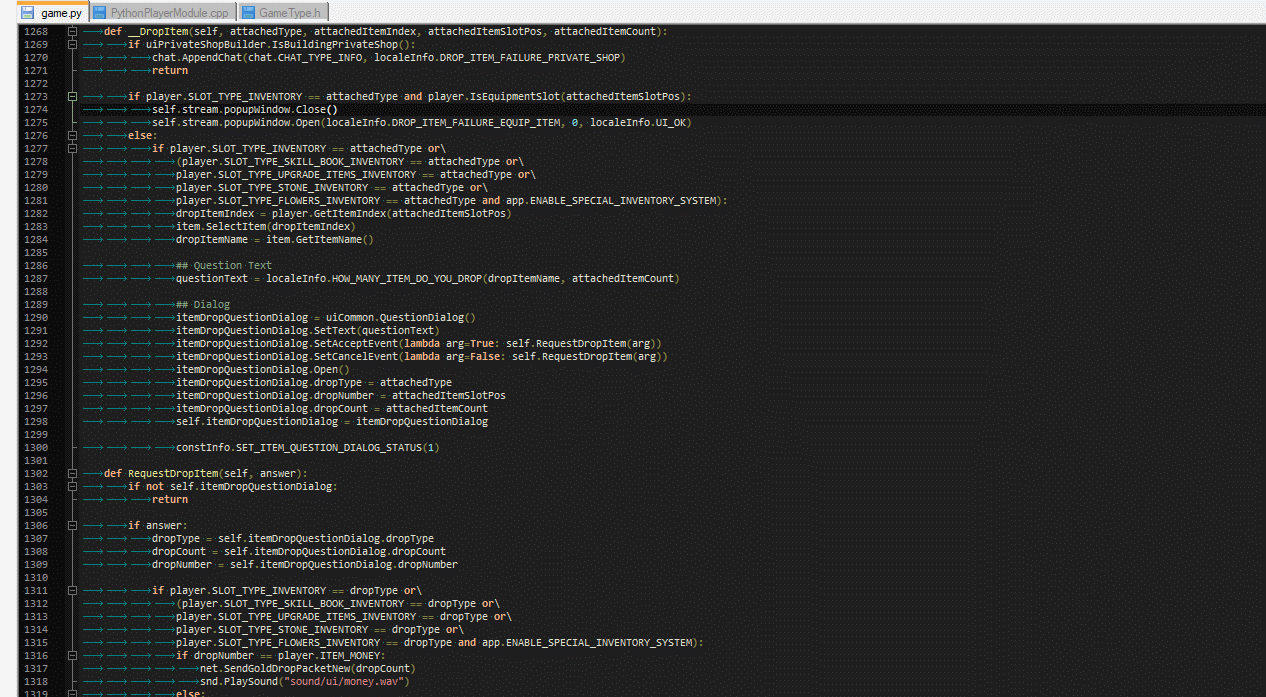The height and width of the screenshot is (697, 1266).
Task: Open the GameType.h tab
Action: (x=289, y=13)
